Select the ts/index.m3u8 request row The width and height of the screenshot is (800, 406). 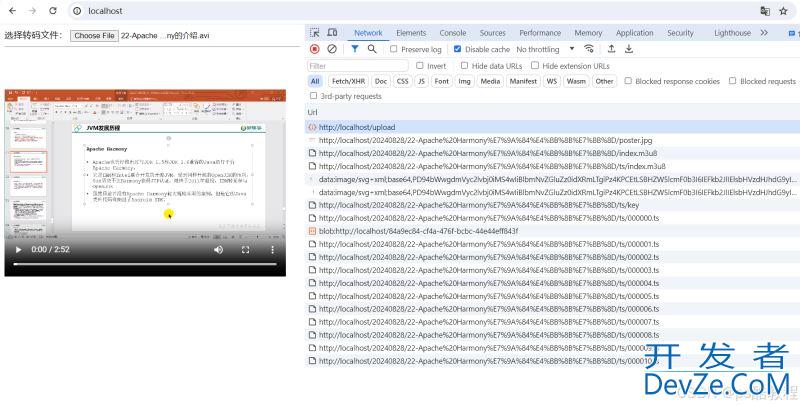(552, 166)
